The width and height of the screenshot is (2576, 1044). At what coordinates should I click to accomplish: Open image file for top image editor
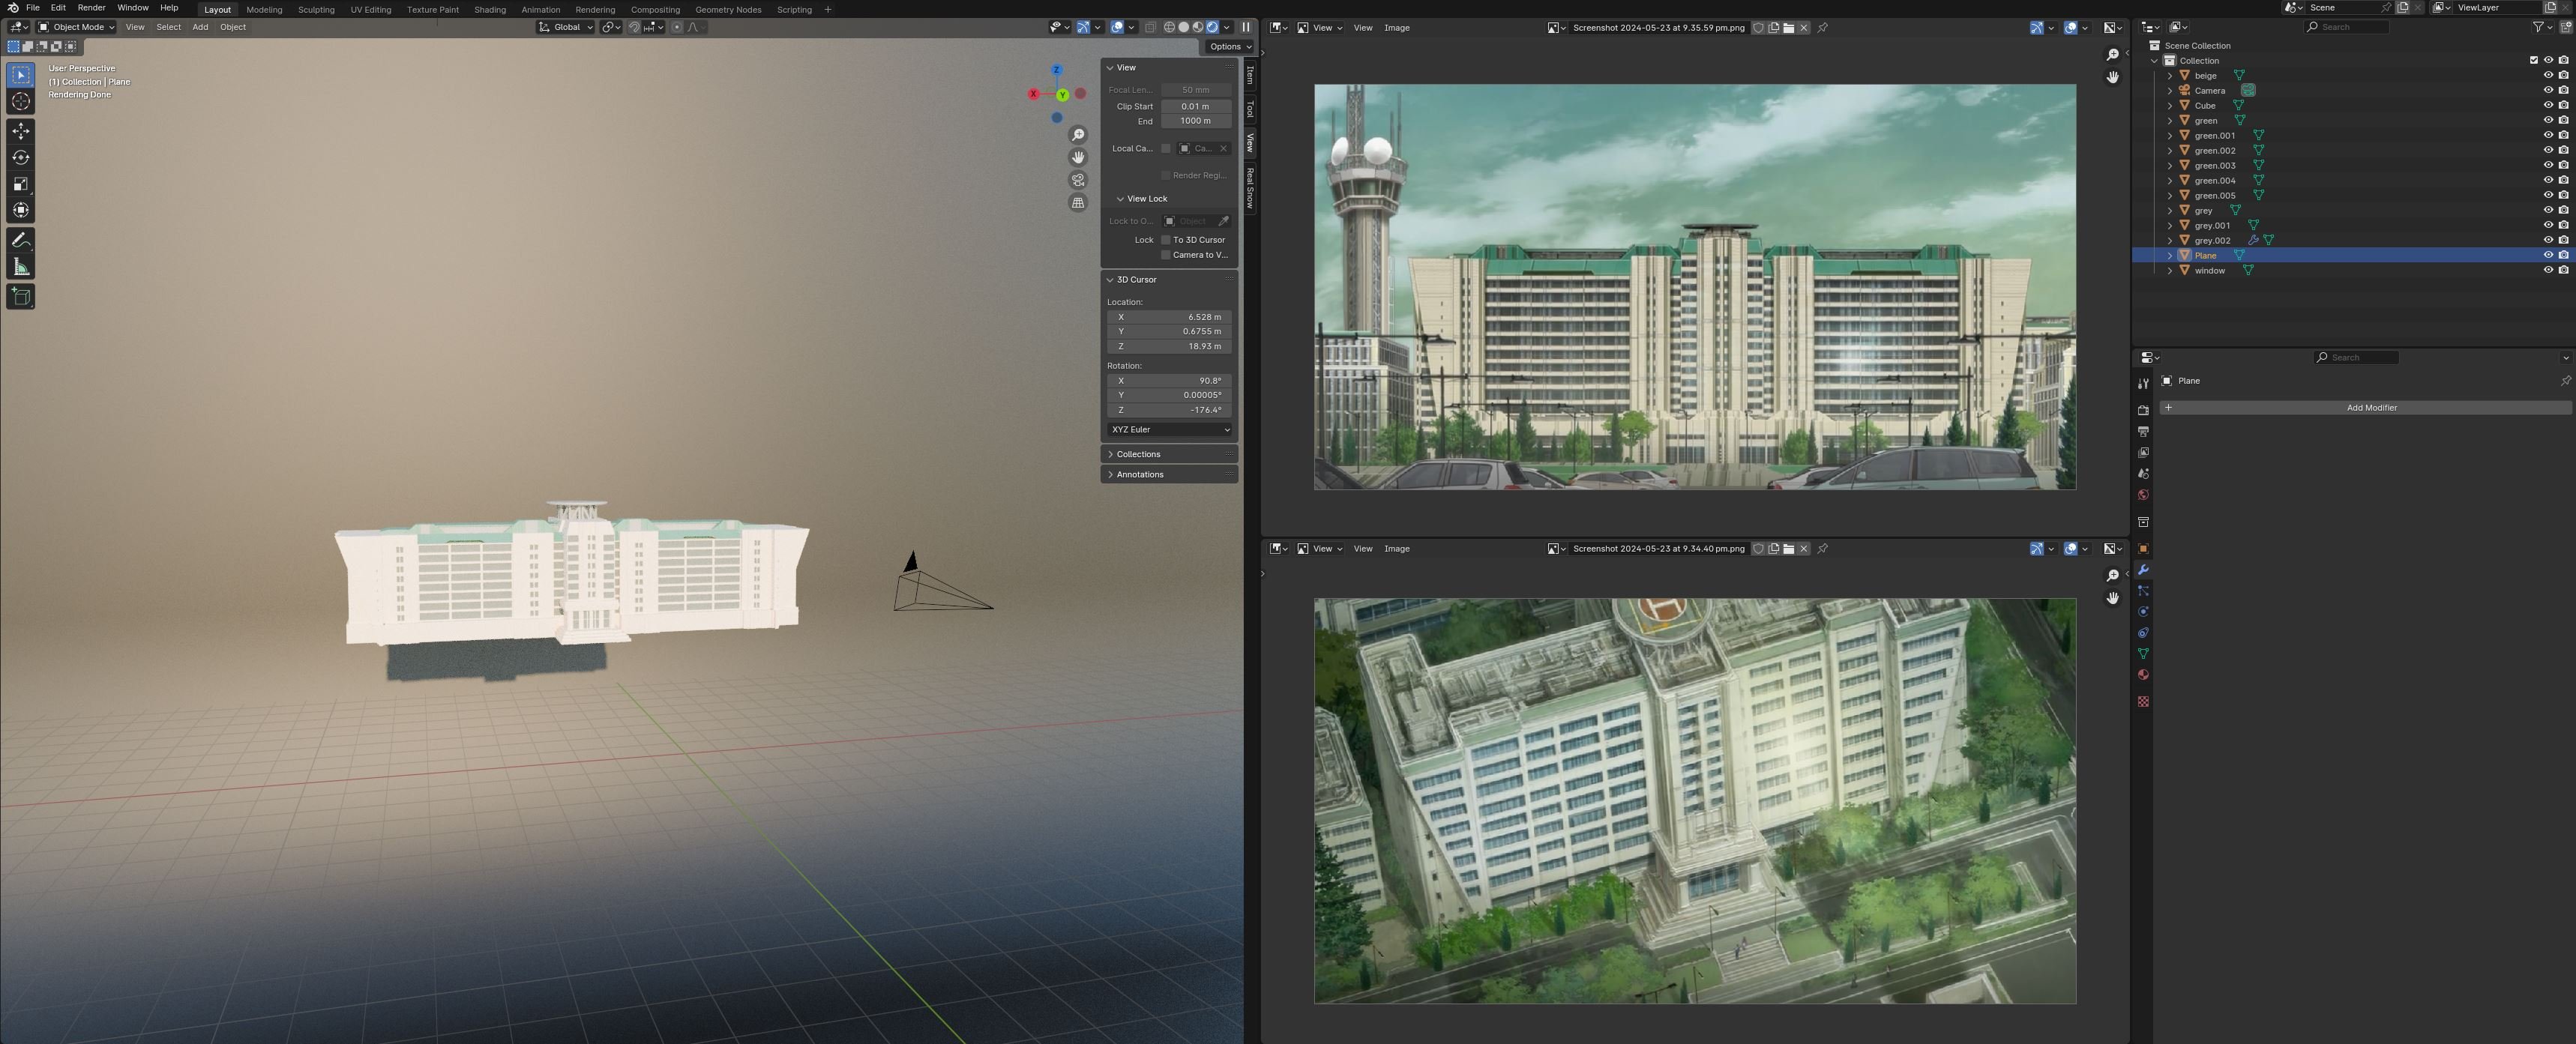coord(1789,28)
